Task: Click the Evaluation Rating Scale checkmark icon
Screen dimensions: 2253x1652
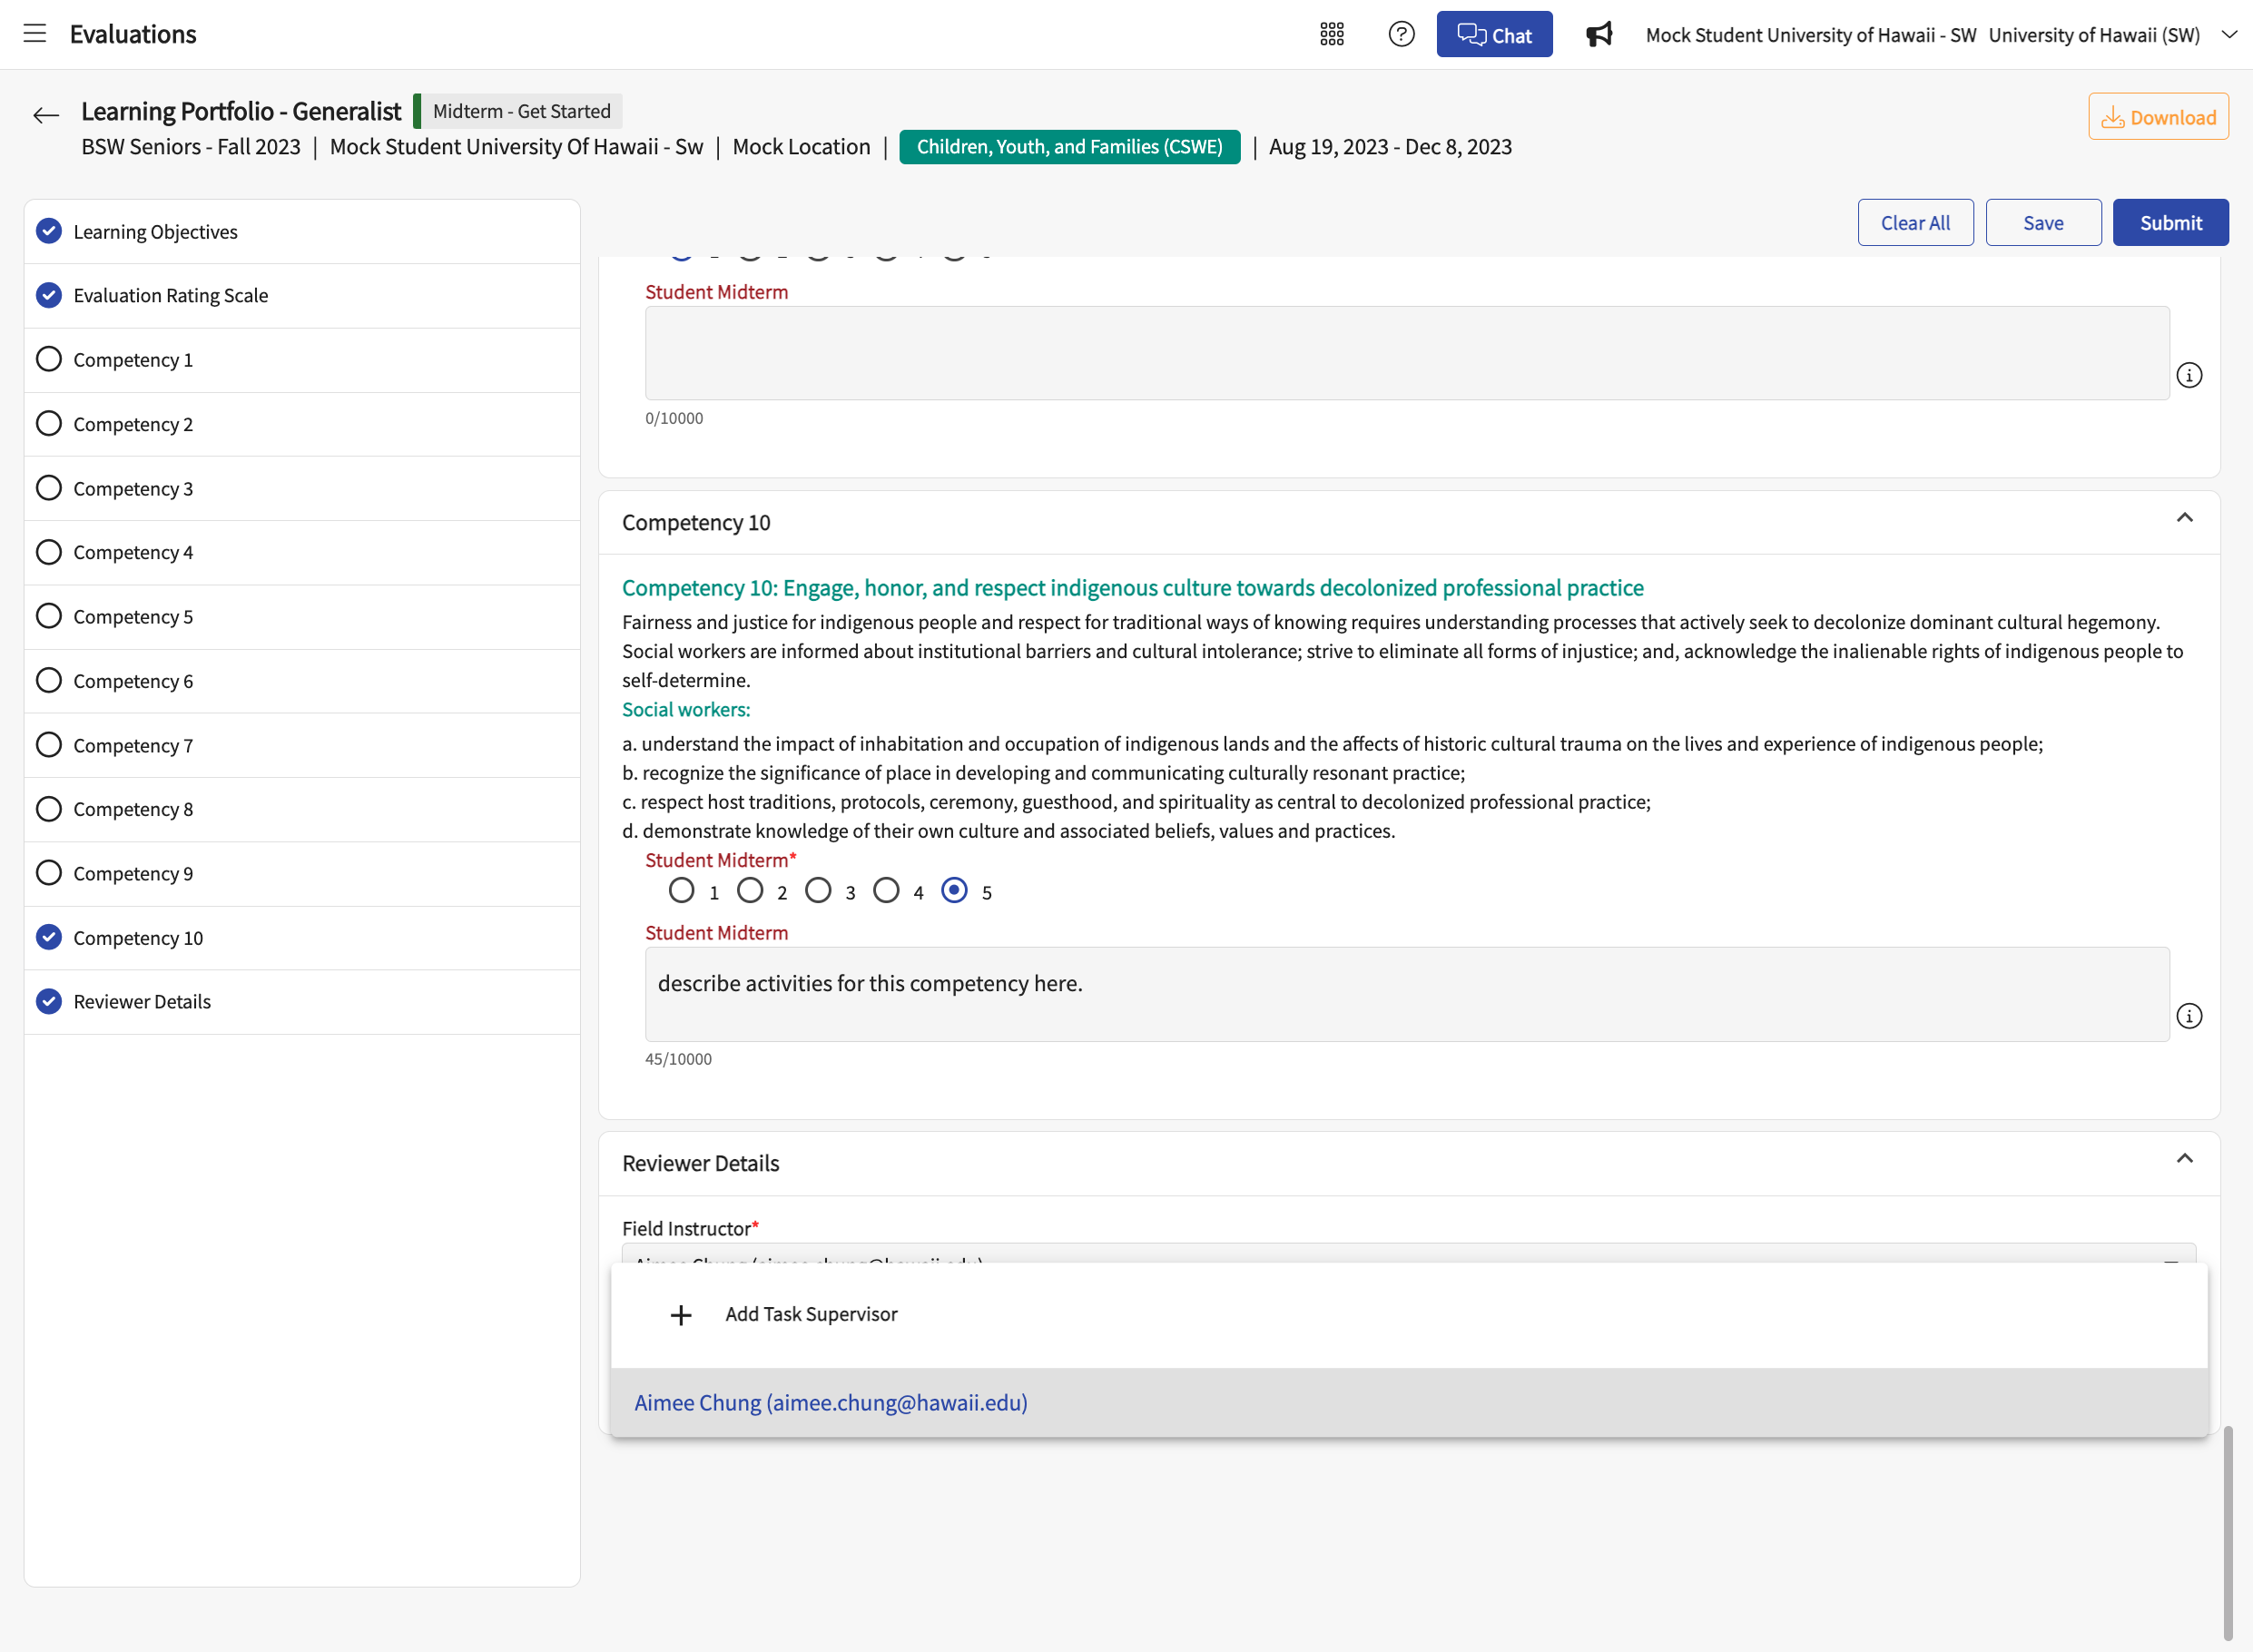Action: tap(49, 295)
